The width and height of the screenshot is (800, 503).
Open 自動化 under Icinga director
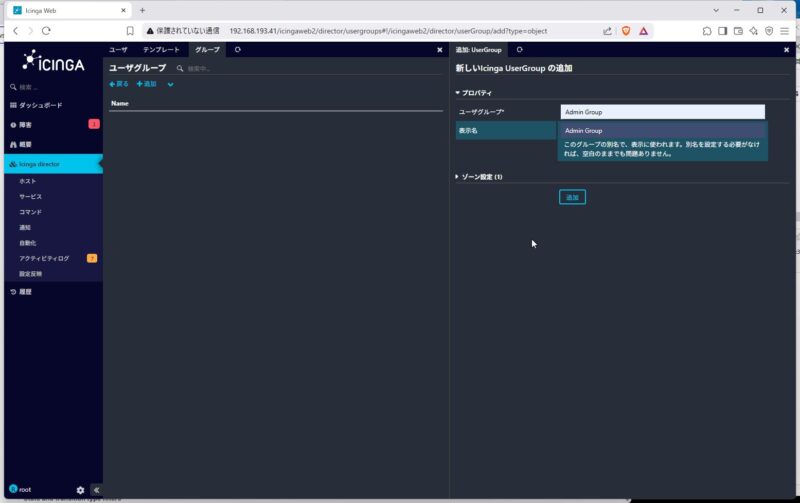(x=28, y=243)
